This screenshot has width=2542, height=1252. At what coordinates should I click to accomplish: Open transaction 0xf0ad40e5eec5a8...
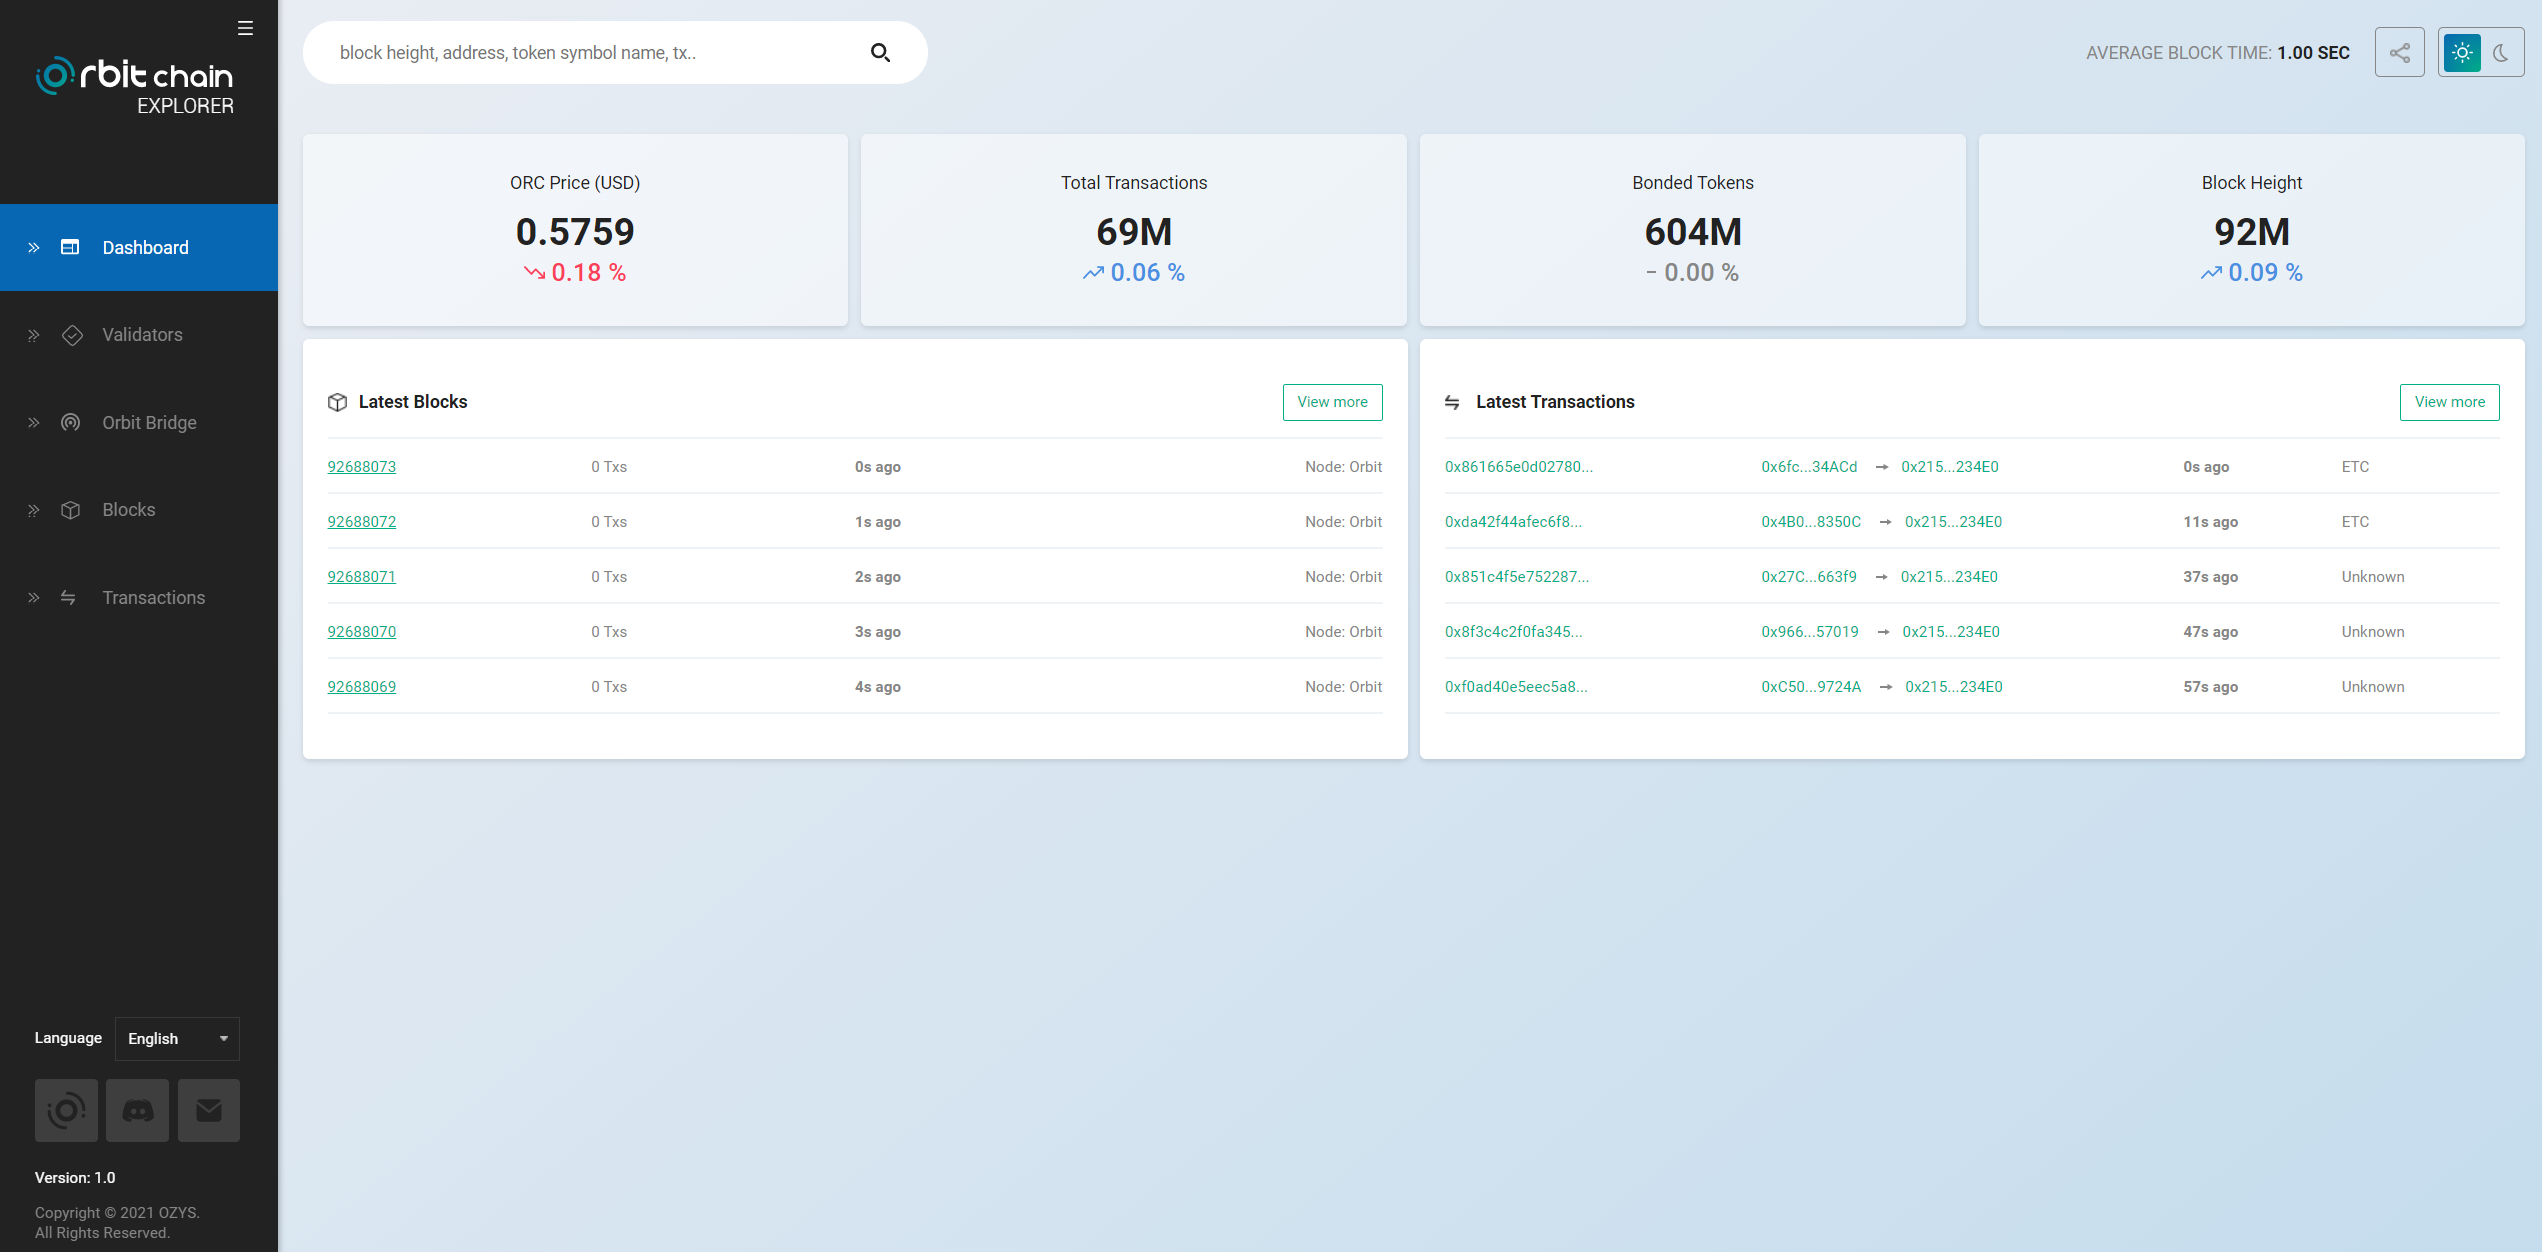coord(1516,687)
